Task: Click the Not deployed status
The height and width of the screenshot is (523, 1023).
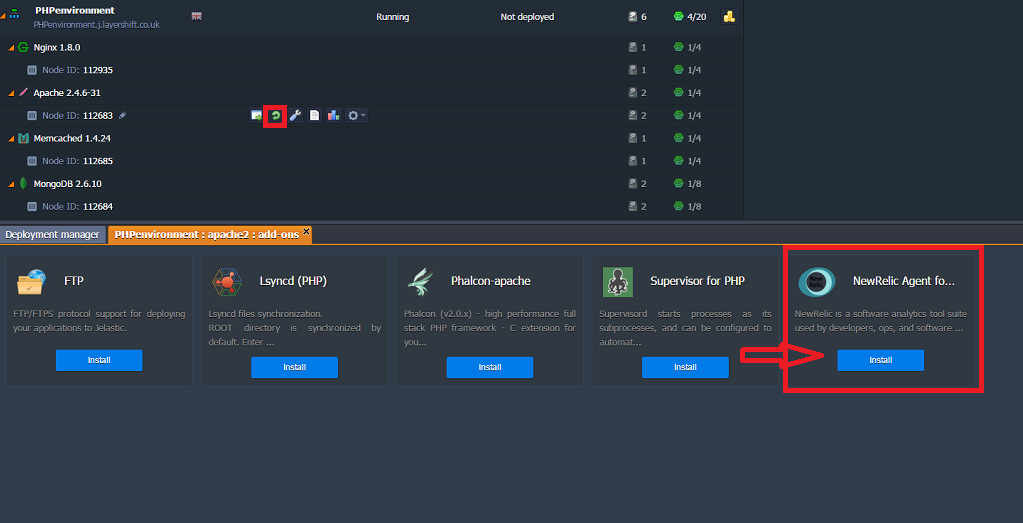Action: [x=527, y=17]
